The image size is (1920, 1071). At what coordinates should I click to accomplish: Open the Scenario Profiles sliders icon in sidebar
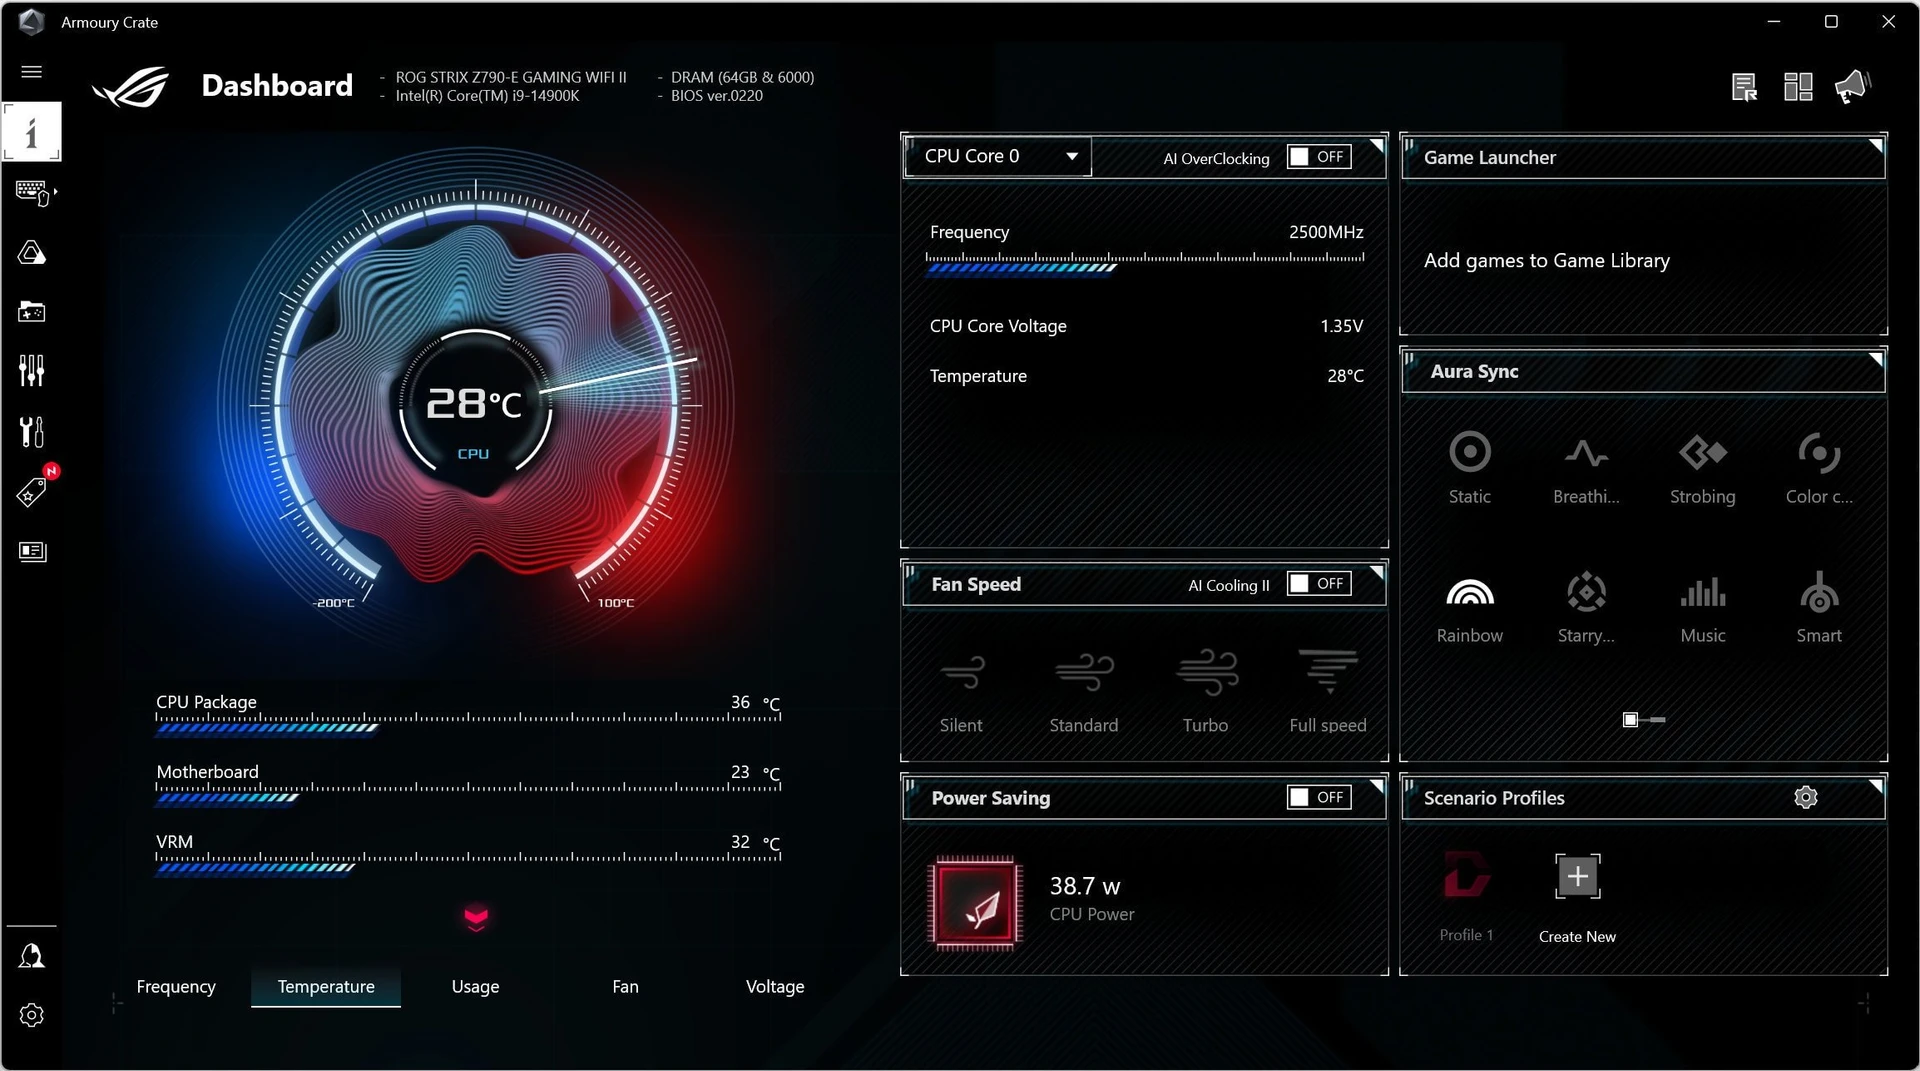click(x=31, y=370)
